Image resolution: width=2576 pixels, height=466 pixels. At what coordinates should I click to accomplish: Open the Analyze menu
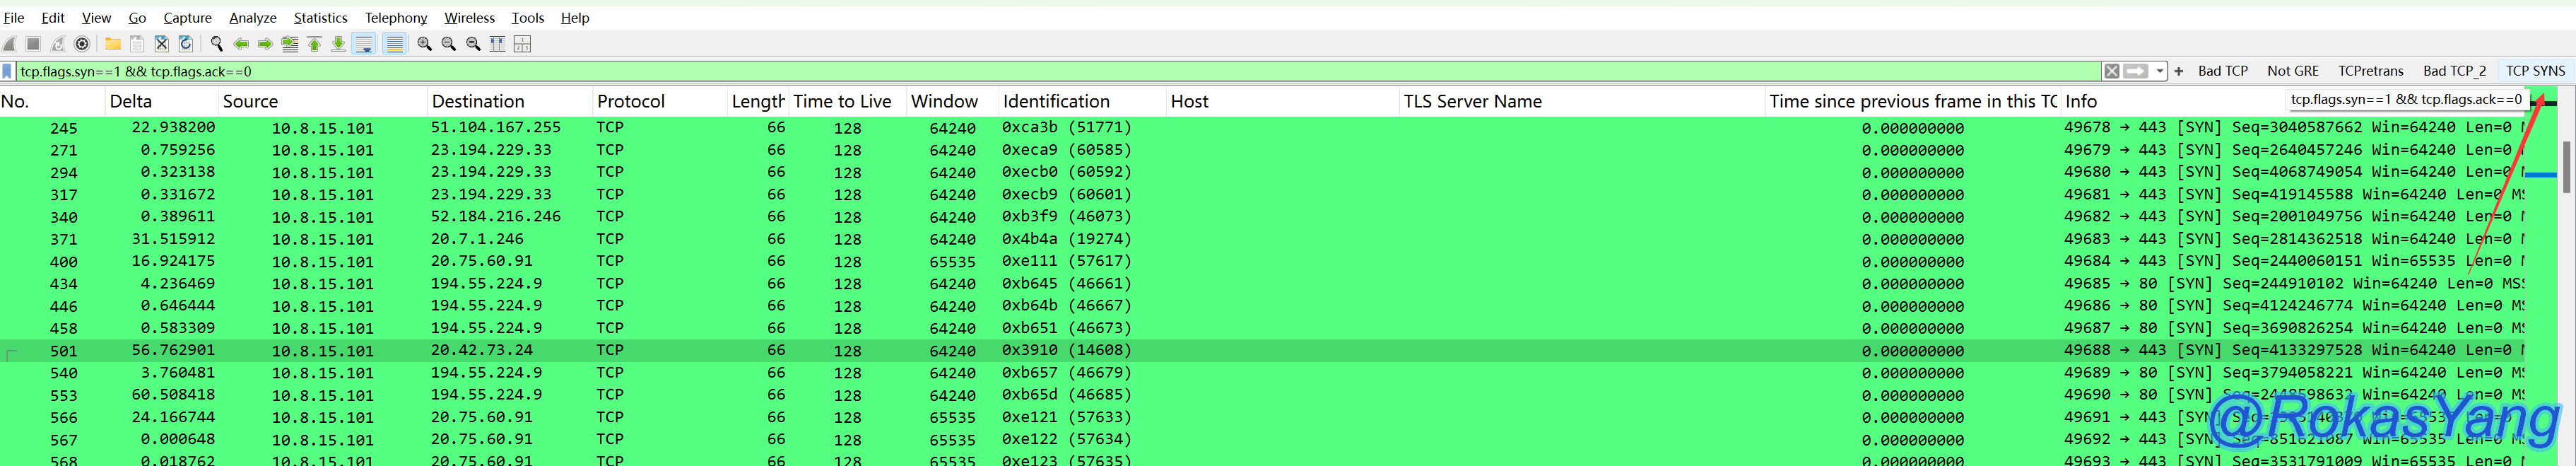click(x=252, y=18)
